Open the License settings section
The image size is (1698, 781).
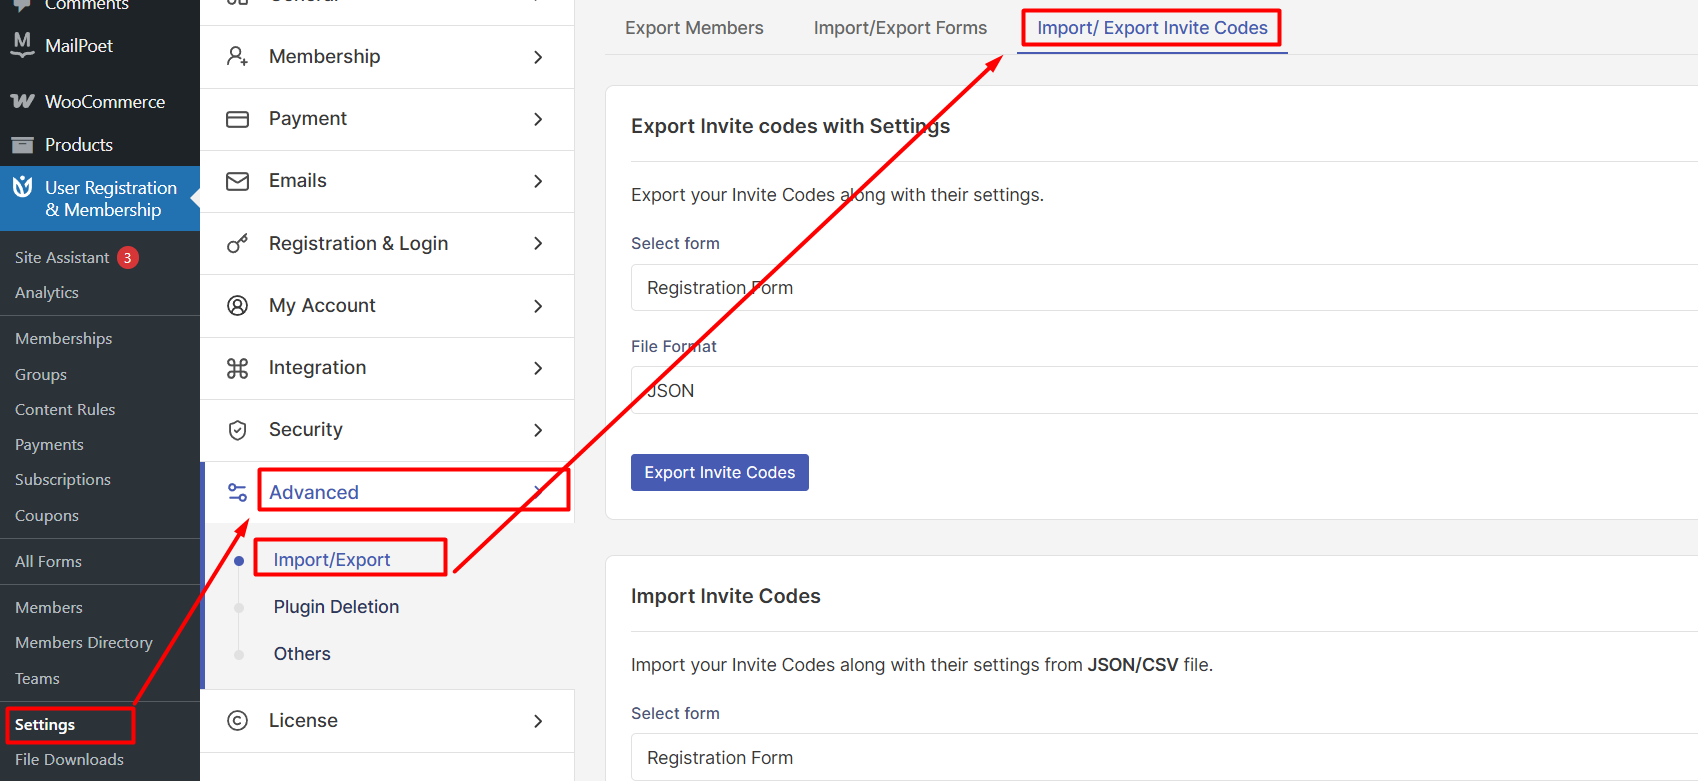click(x=387, y=721)
